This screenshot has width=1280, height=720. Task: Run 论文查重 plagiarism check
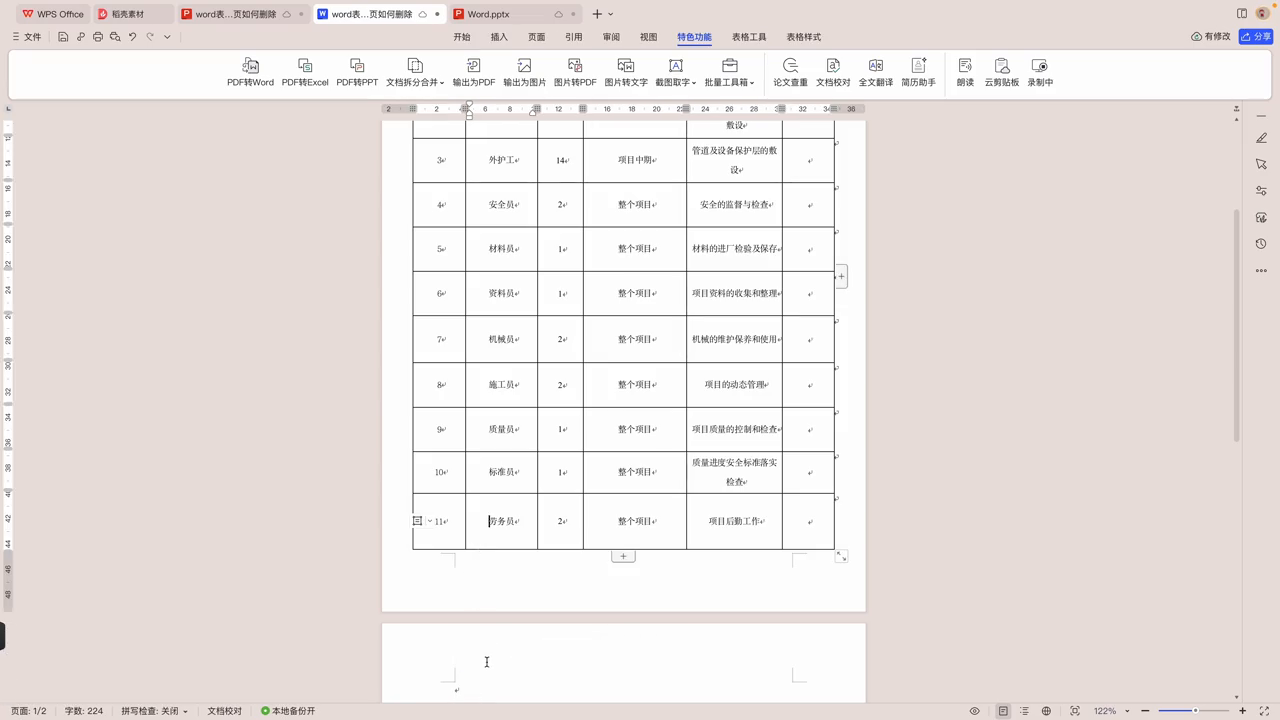tap(790, 72)
